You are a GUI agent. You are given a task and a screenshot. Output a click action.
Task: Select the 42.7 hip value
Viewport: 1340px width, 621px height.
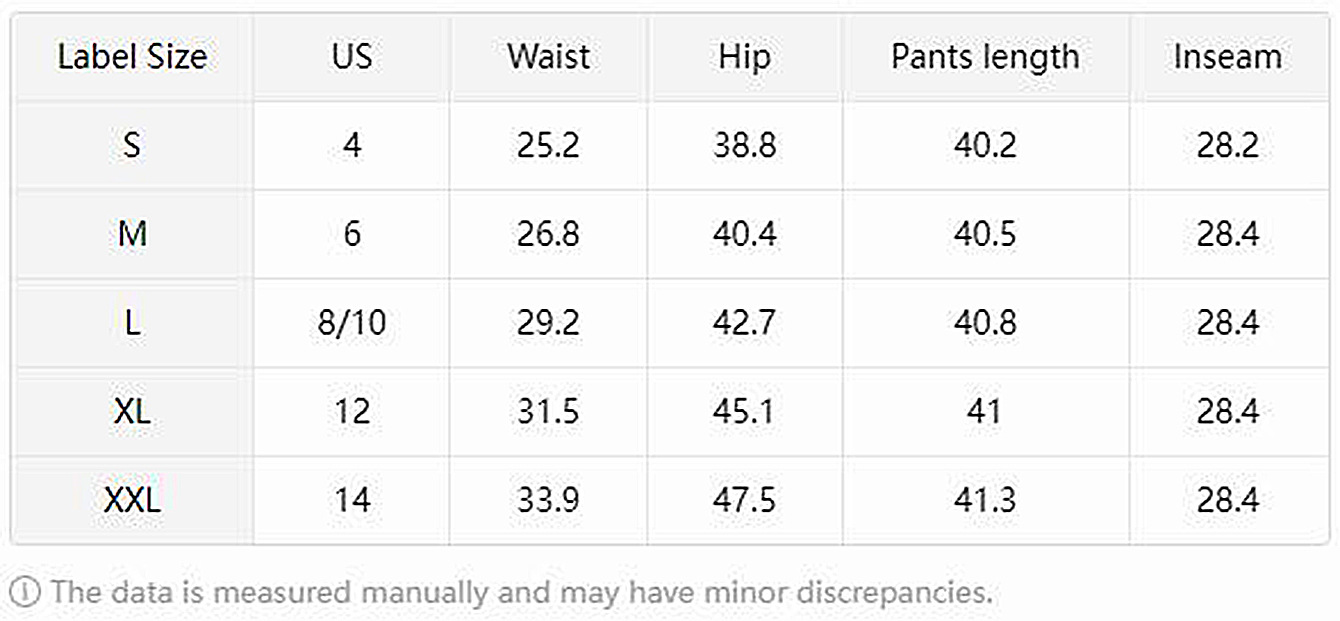744,323
